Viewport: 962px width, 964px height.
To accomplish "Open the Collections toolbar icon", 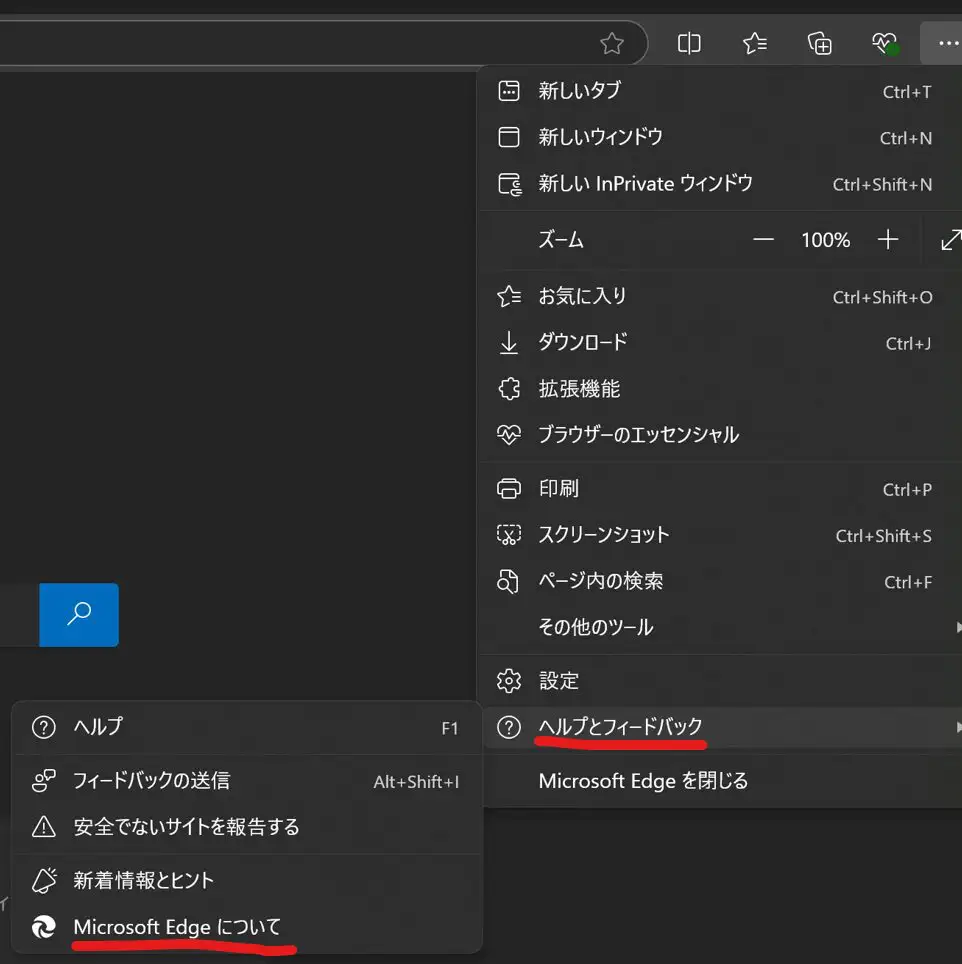I will pyautogui.click(x=819, y=44).
